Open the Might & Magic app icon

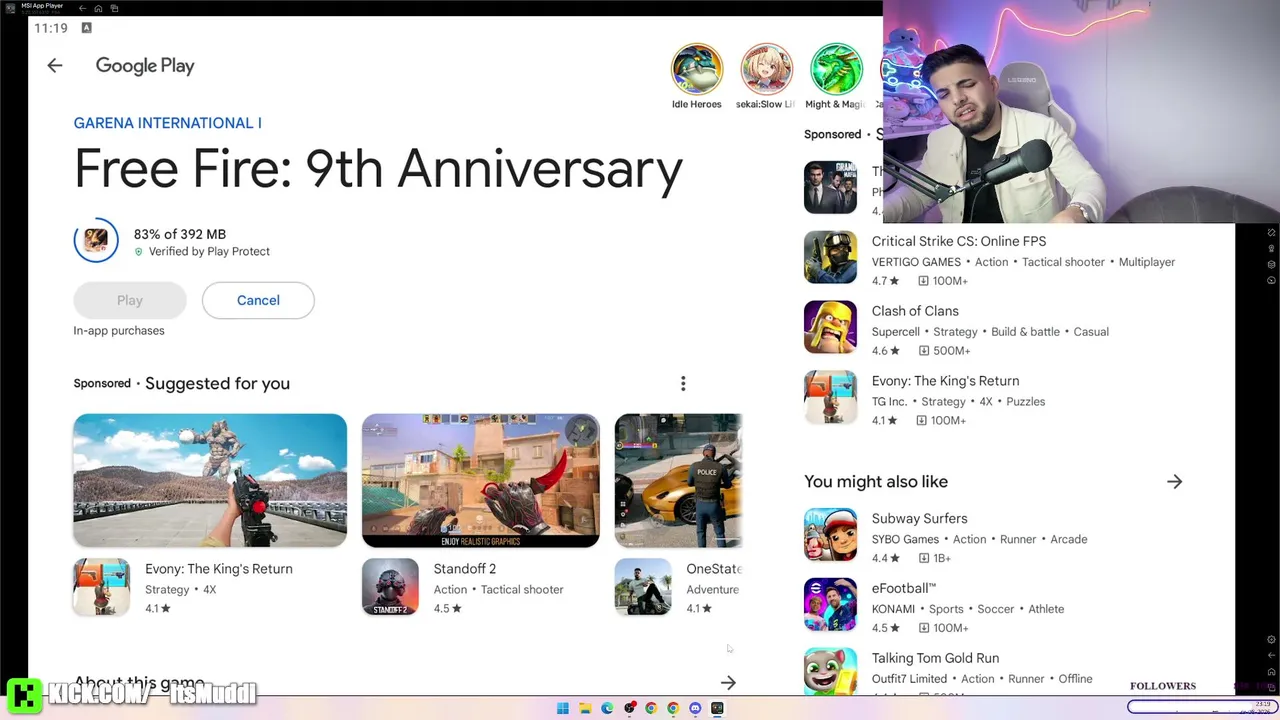tap(836, 68)
